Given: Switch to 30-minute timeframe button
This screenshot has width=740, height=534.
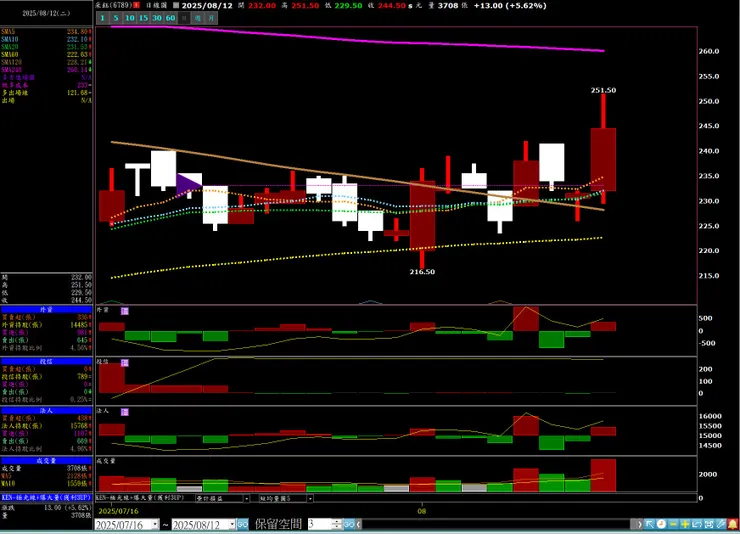Looking at the screenshot, I should click(x=157, y=18).
